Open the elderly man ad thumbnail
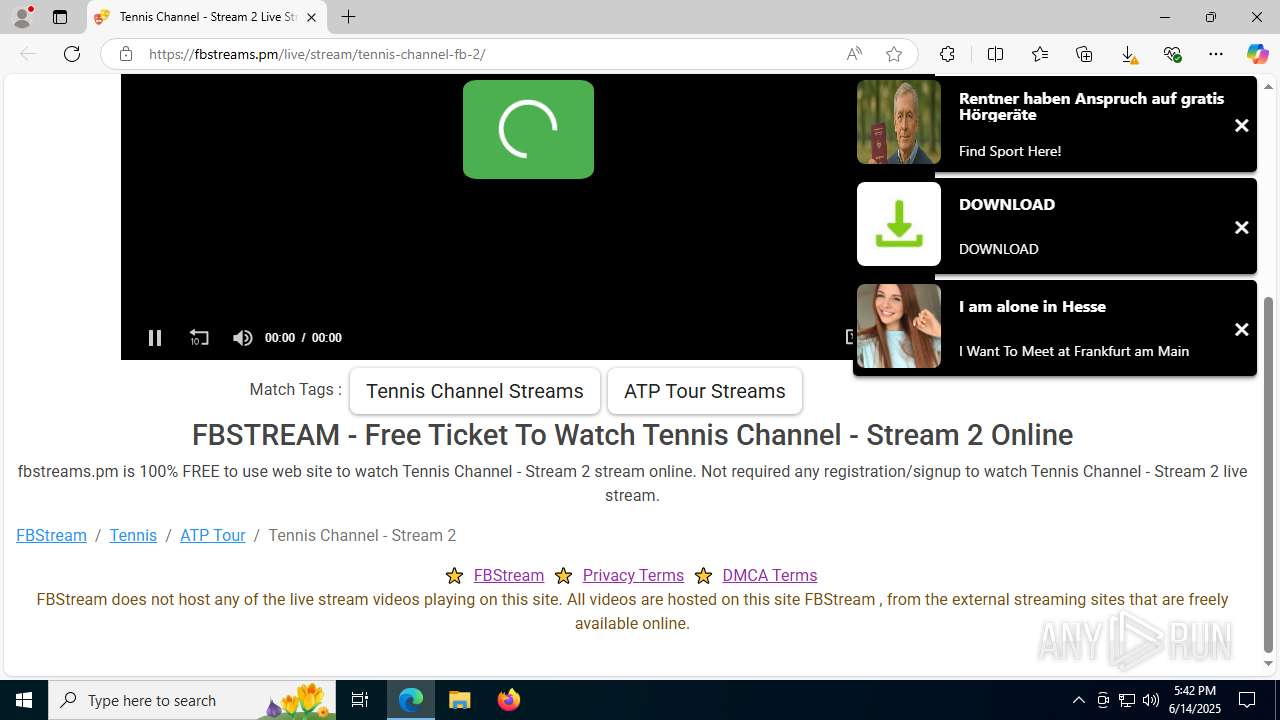Screen dimensions: 1280x720 tap(899, 122)
